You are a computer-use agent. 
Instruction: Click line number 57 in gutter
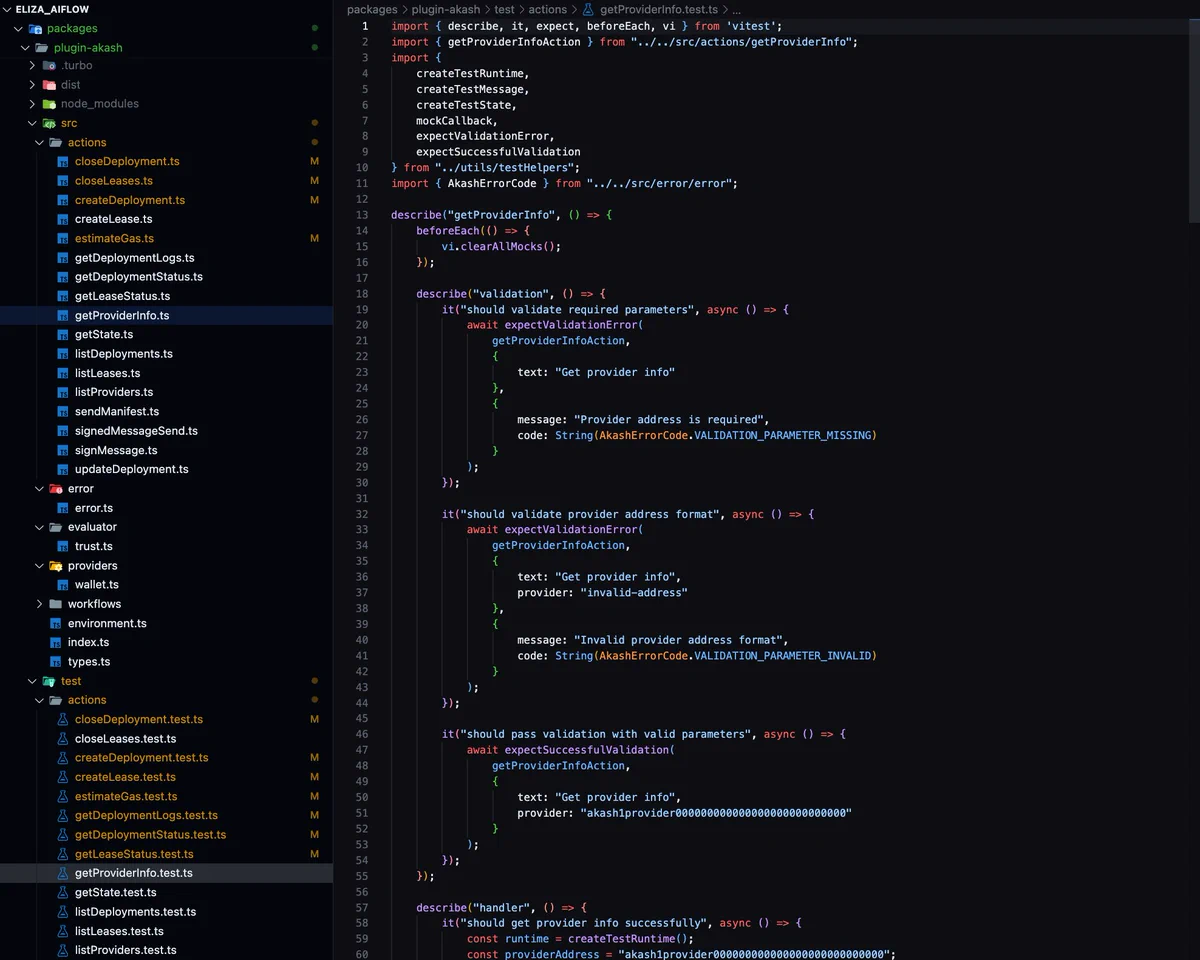pyautogui.click(x=362, y=907)
